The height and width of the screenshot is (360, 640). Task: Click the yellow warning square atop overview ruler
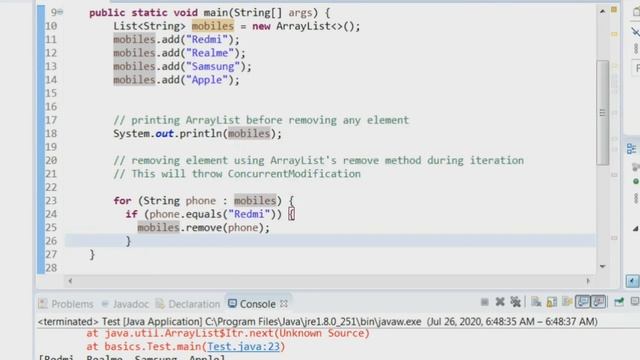coord(614,9)
